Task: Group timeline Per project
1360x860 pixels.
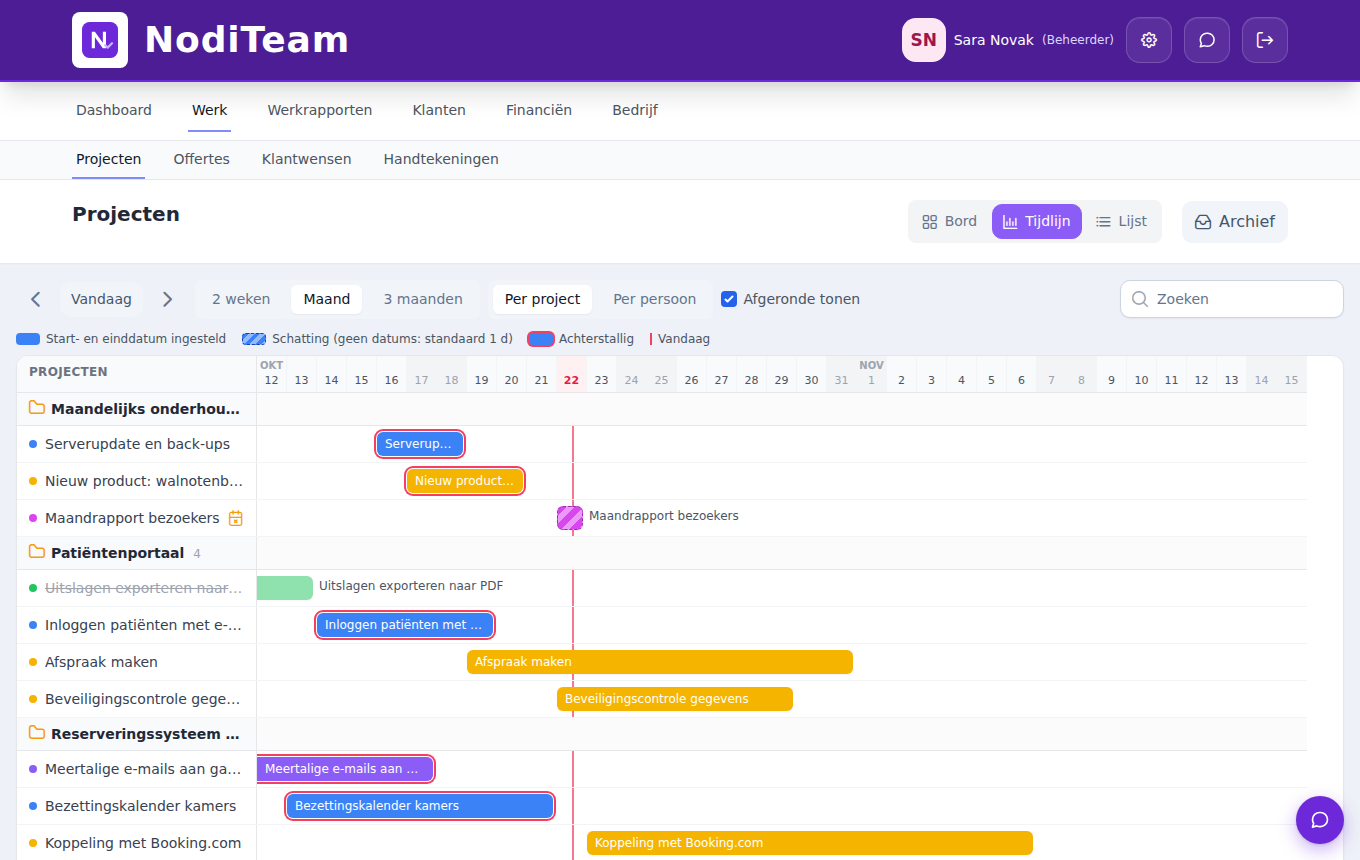Action: (x=542, y=299)
